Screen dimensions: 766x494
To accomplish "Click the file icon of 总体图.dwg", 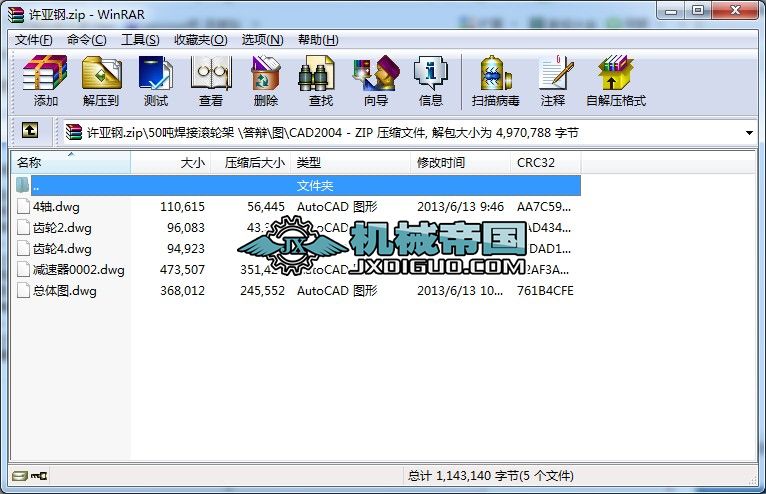I will (23, 290).
